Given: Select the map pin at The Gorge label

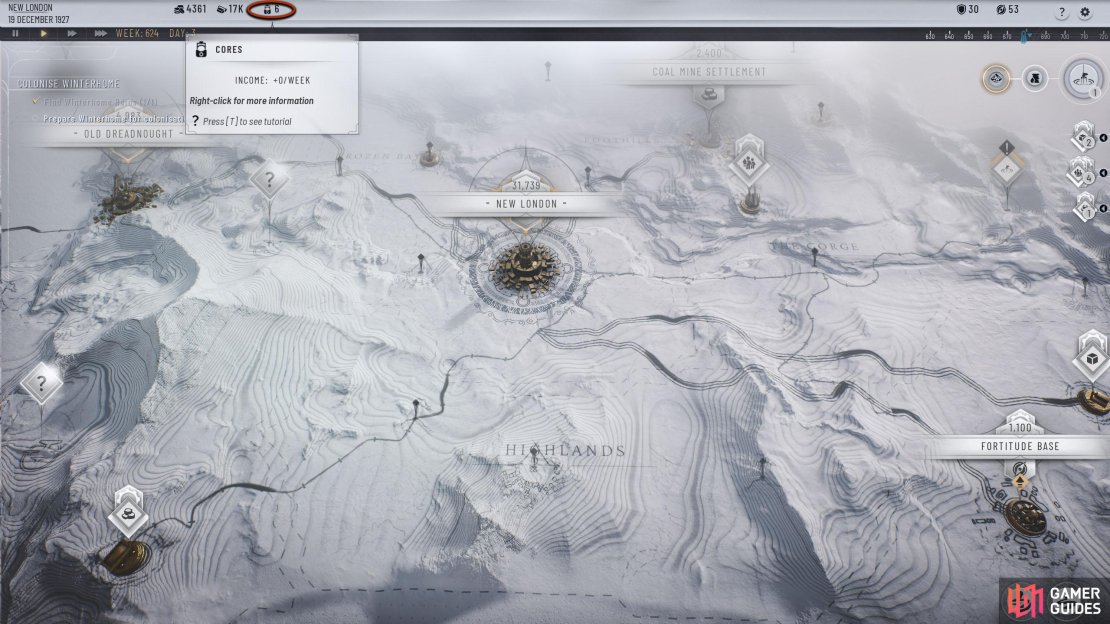Looking at the screenshot, I should 814,256.
